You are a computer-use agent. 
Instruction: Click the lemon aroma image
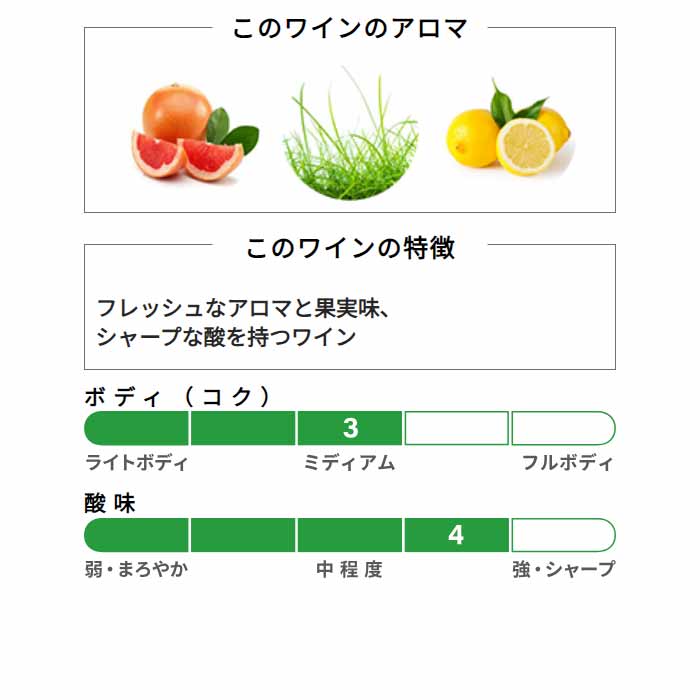click(510, 127)
